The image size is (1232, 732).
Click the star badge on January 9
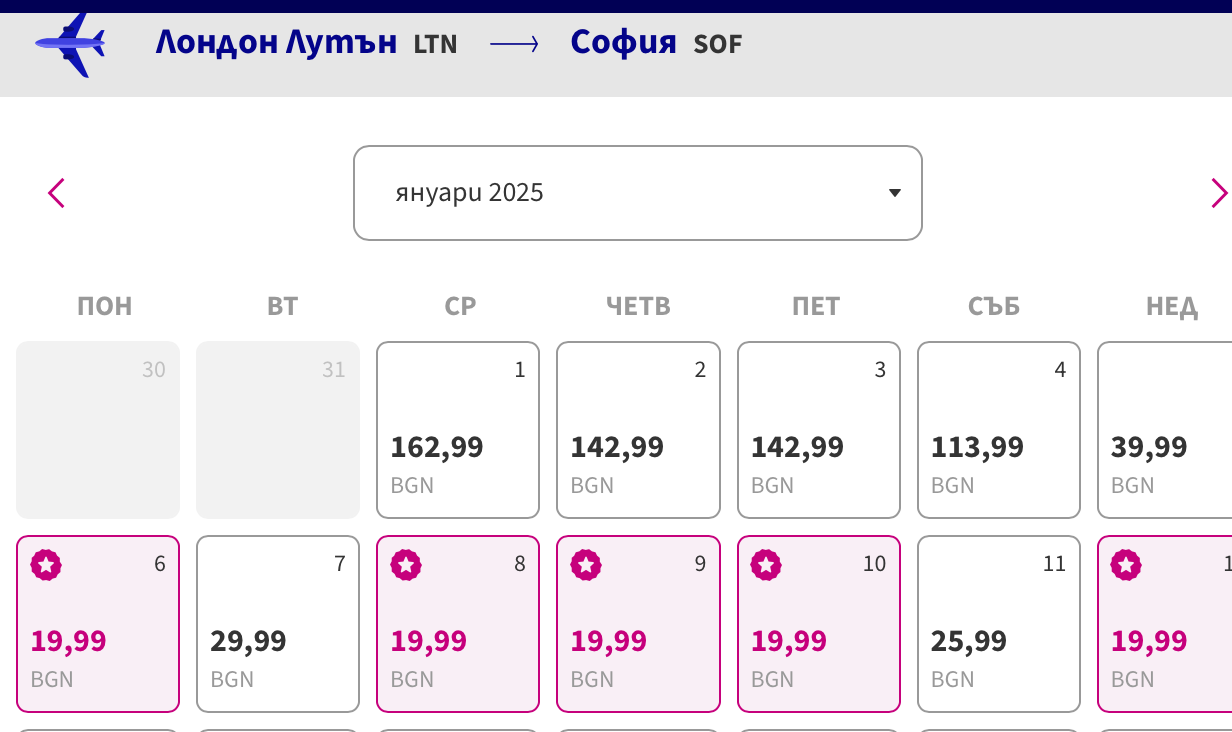click(x=586, y=565)
